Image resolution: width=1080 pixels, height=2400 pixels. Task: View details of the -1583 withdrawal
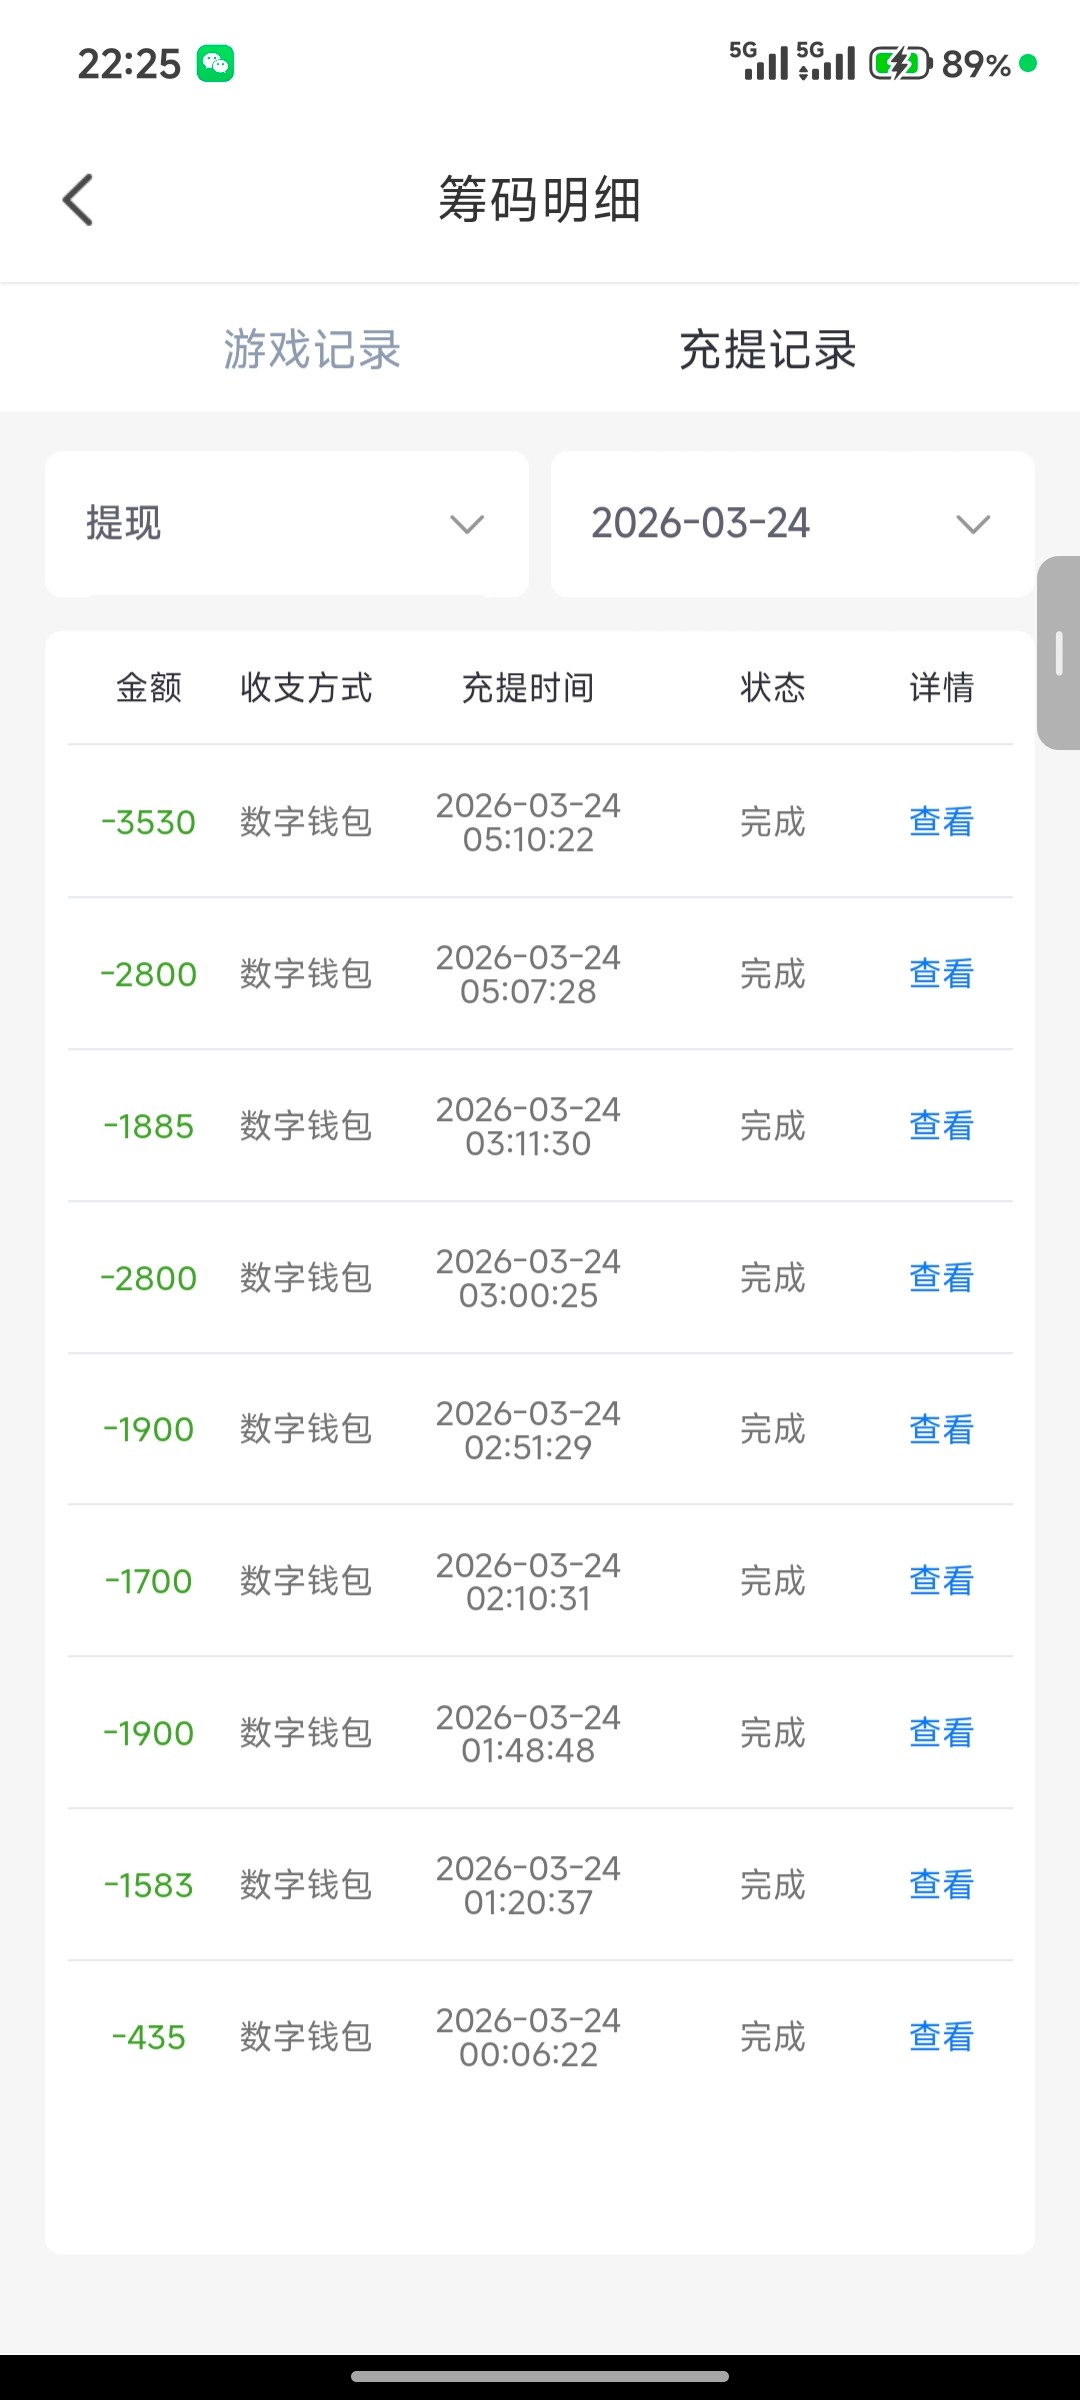[x=941, y=1885]
